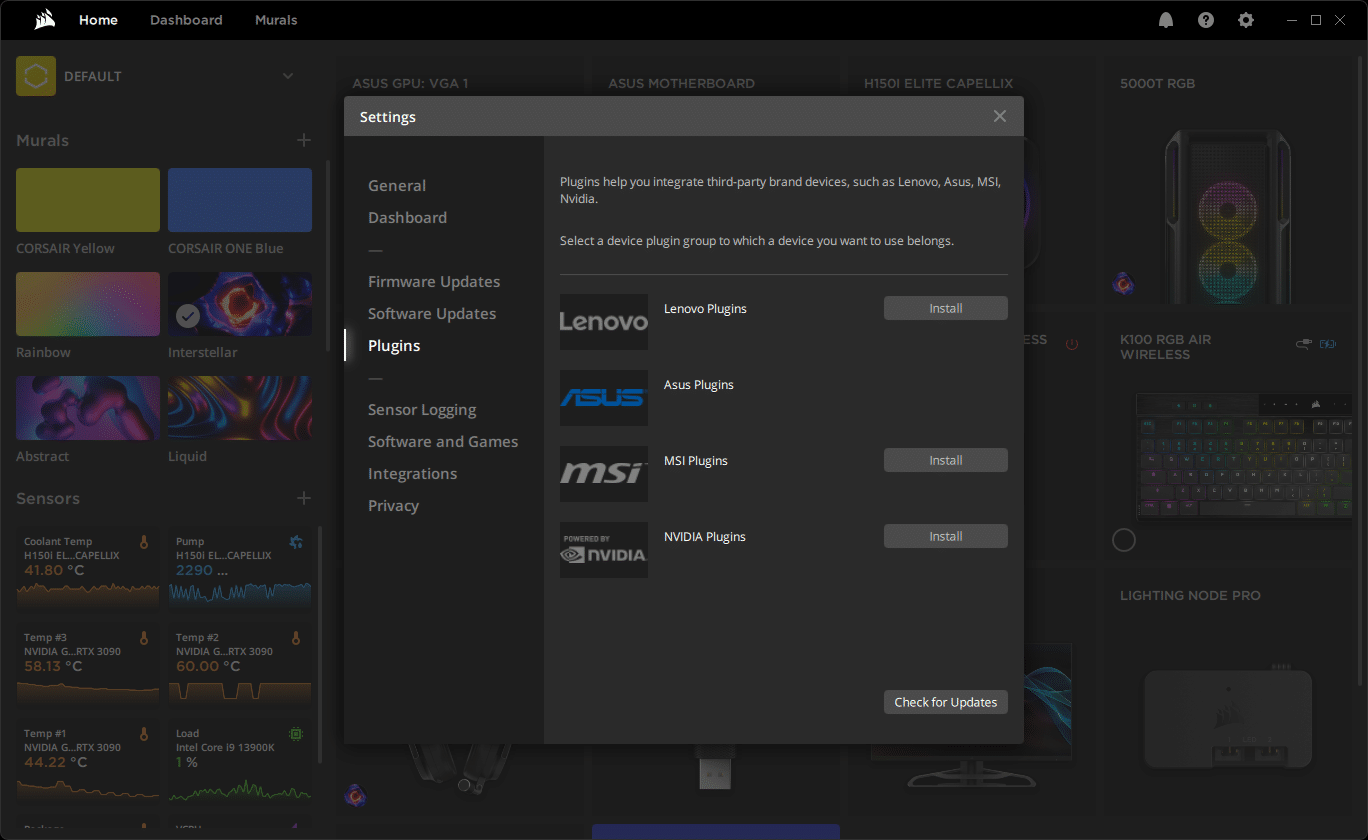The height and width of the screenshot is (840, 1368).
Task: Open Software and Games settings section
Action: pyautogui.click(x=443, y=442)
